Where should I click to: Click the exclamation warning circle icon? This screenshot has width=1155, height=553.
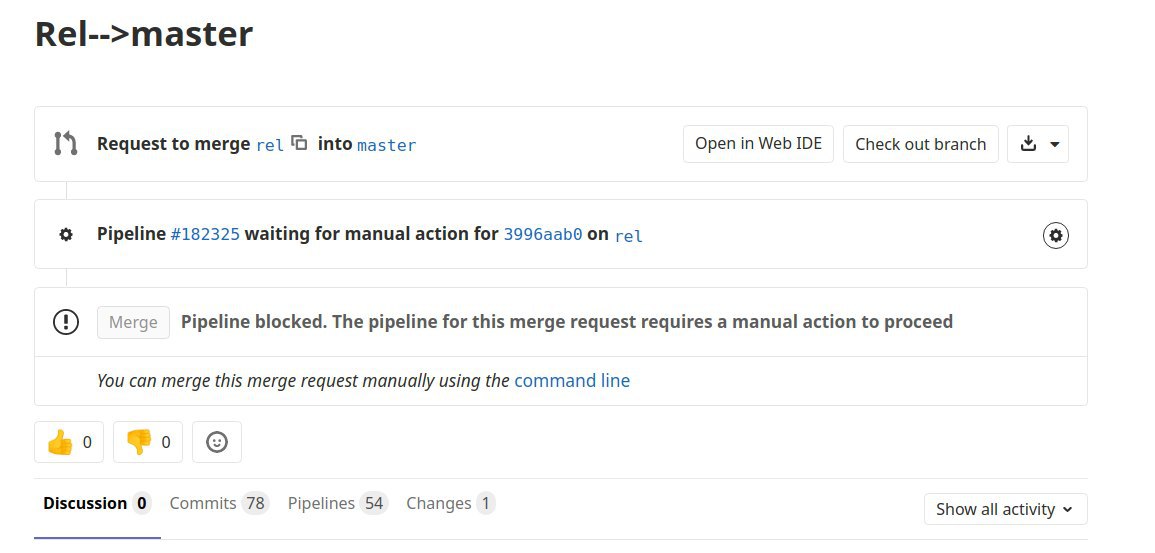coord(66,322)
